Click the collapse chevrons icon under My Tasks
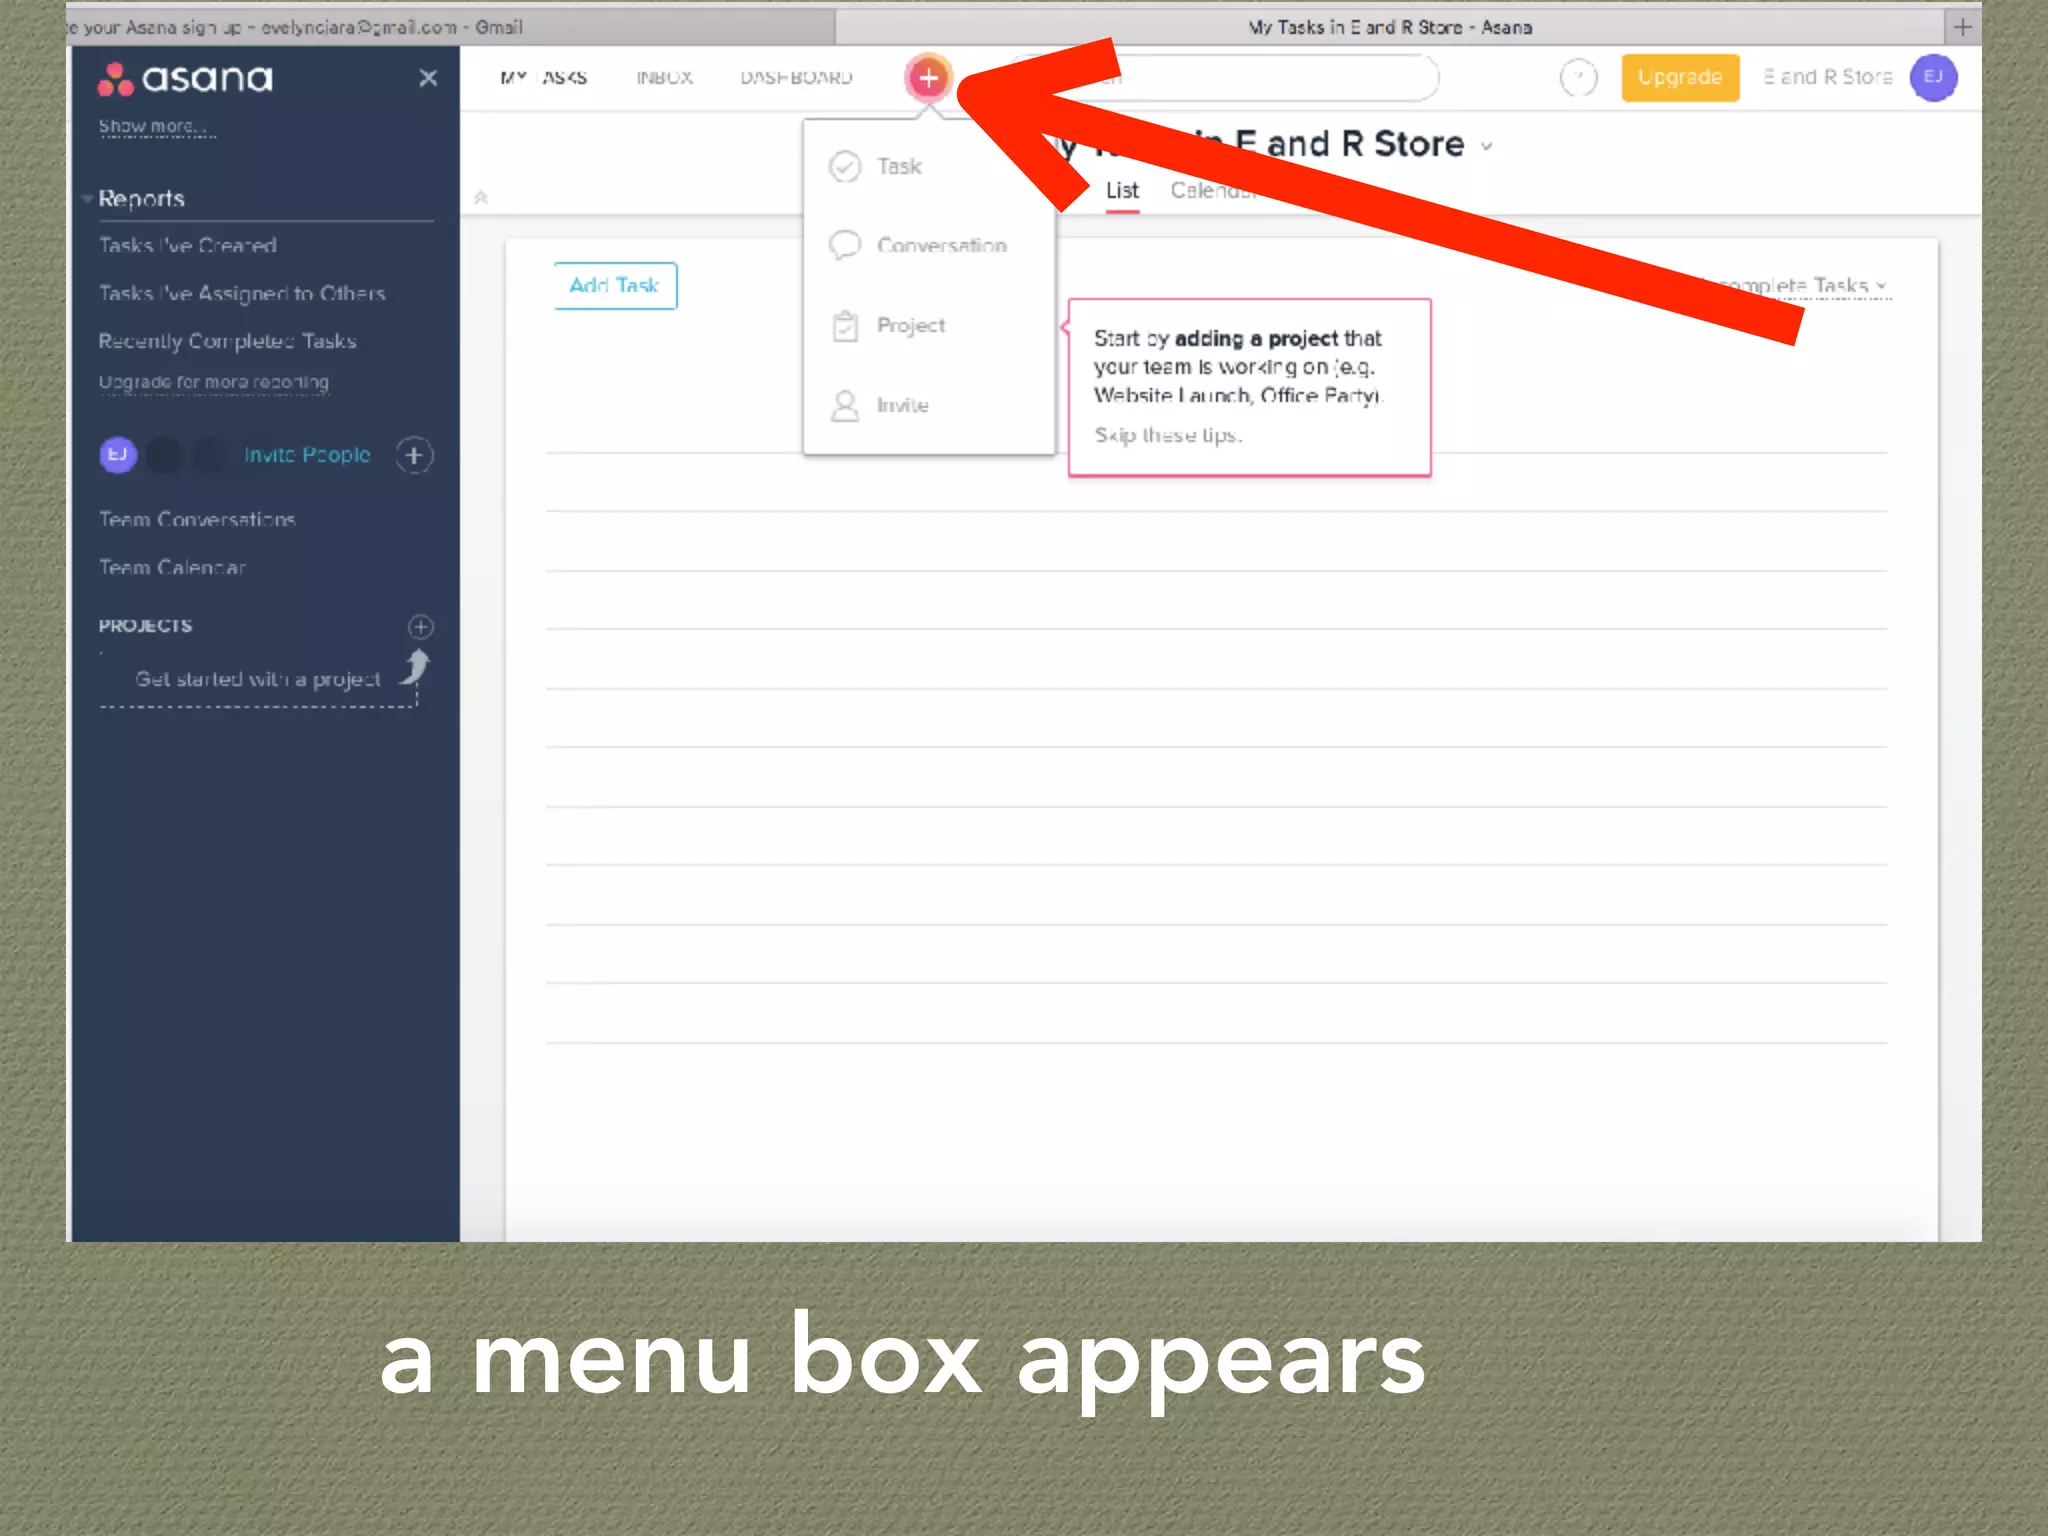The image size is (2048, 1536). click(x=481, y=197)
